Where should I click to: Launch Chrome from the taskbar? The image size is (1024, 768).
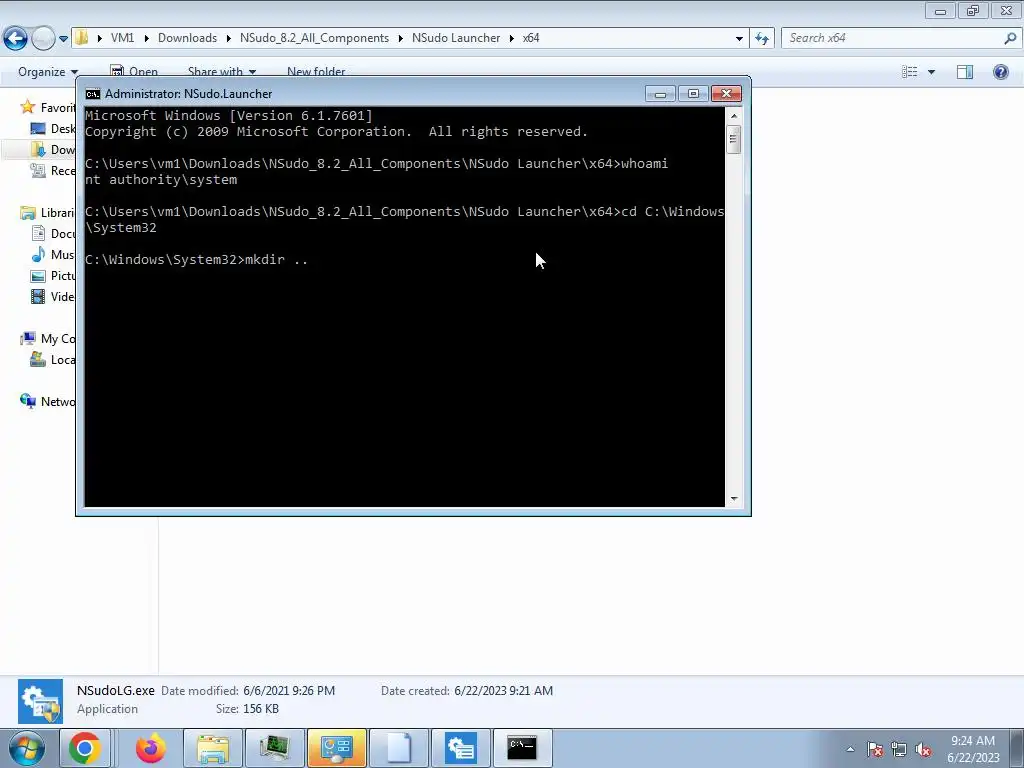click(x=84, y=748)
